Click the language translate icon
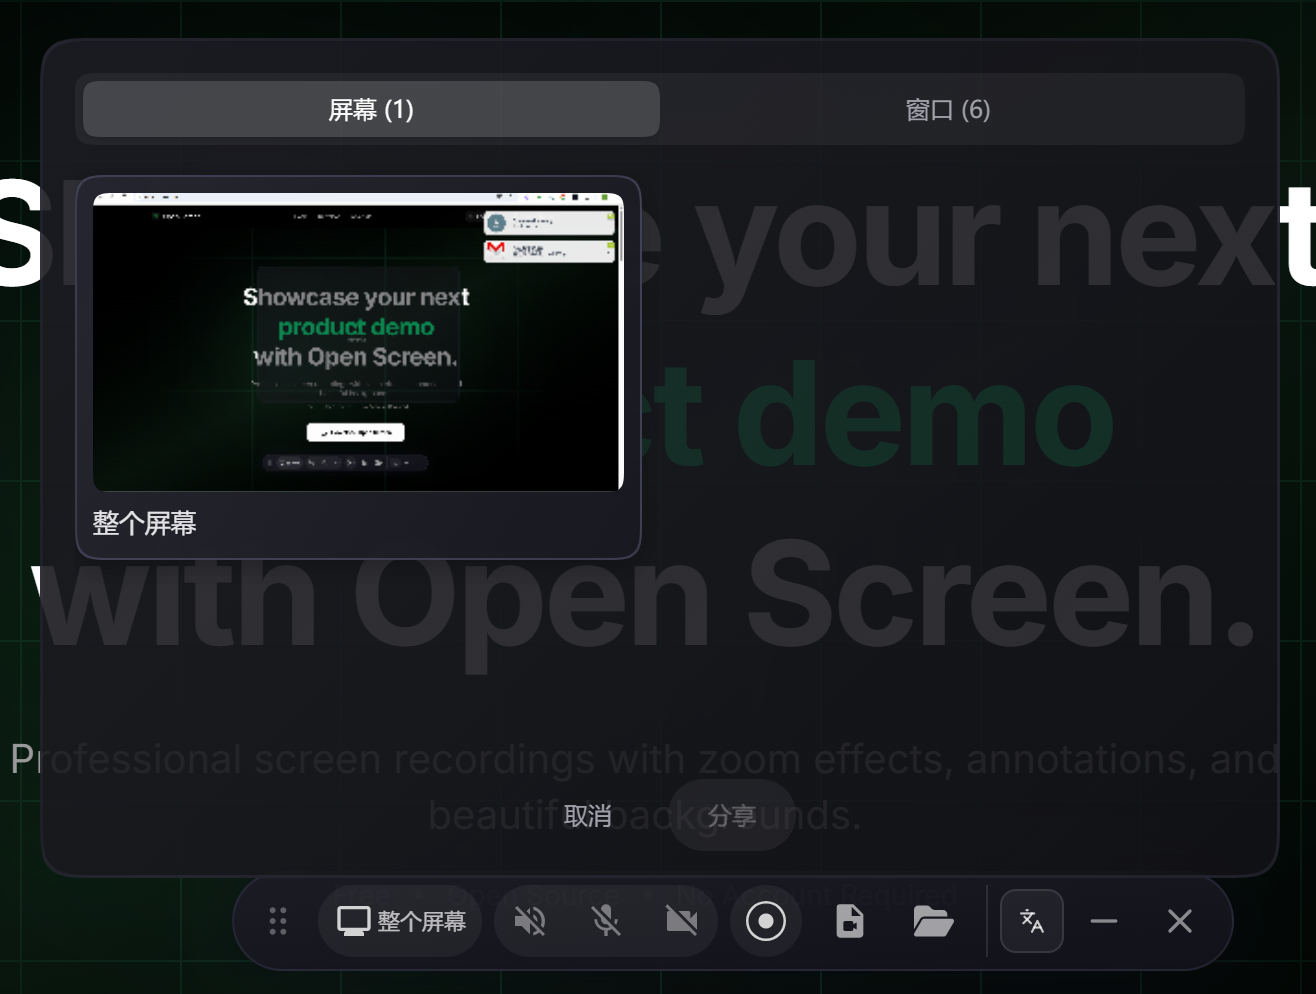This screenshot has width=1316, height=994. pos(1032,921)
